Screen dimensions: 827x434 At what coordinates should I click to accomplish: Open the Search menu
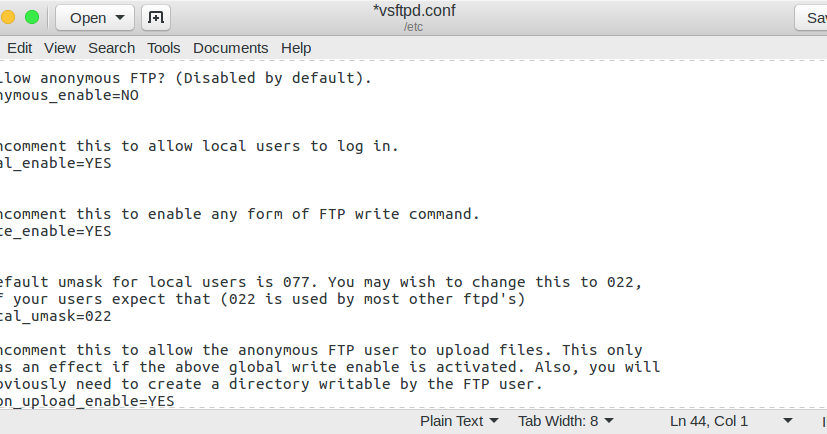tap(111, 47)
